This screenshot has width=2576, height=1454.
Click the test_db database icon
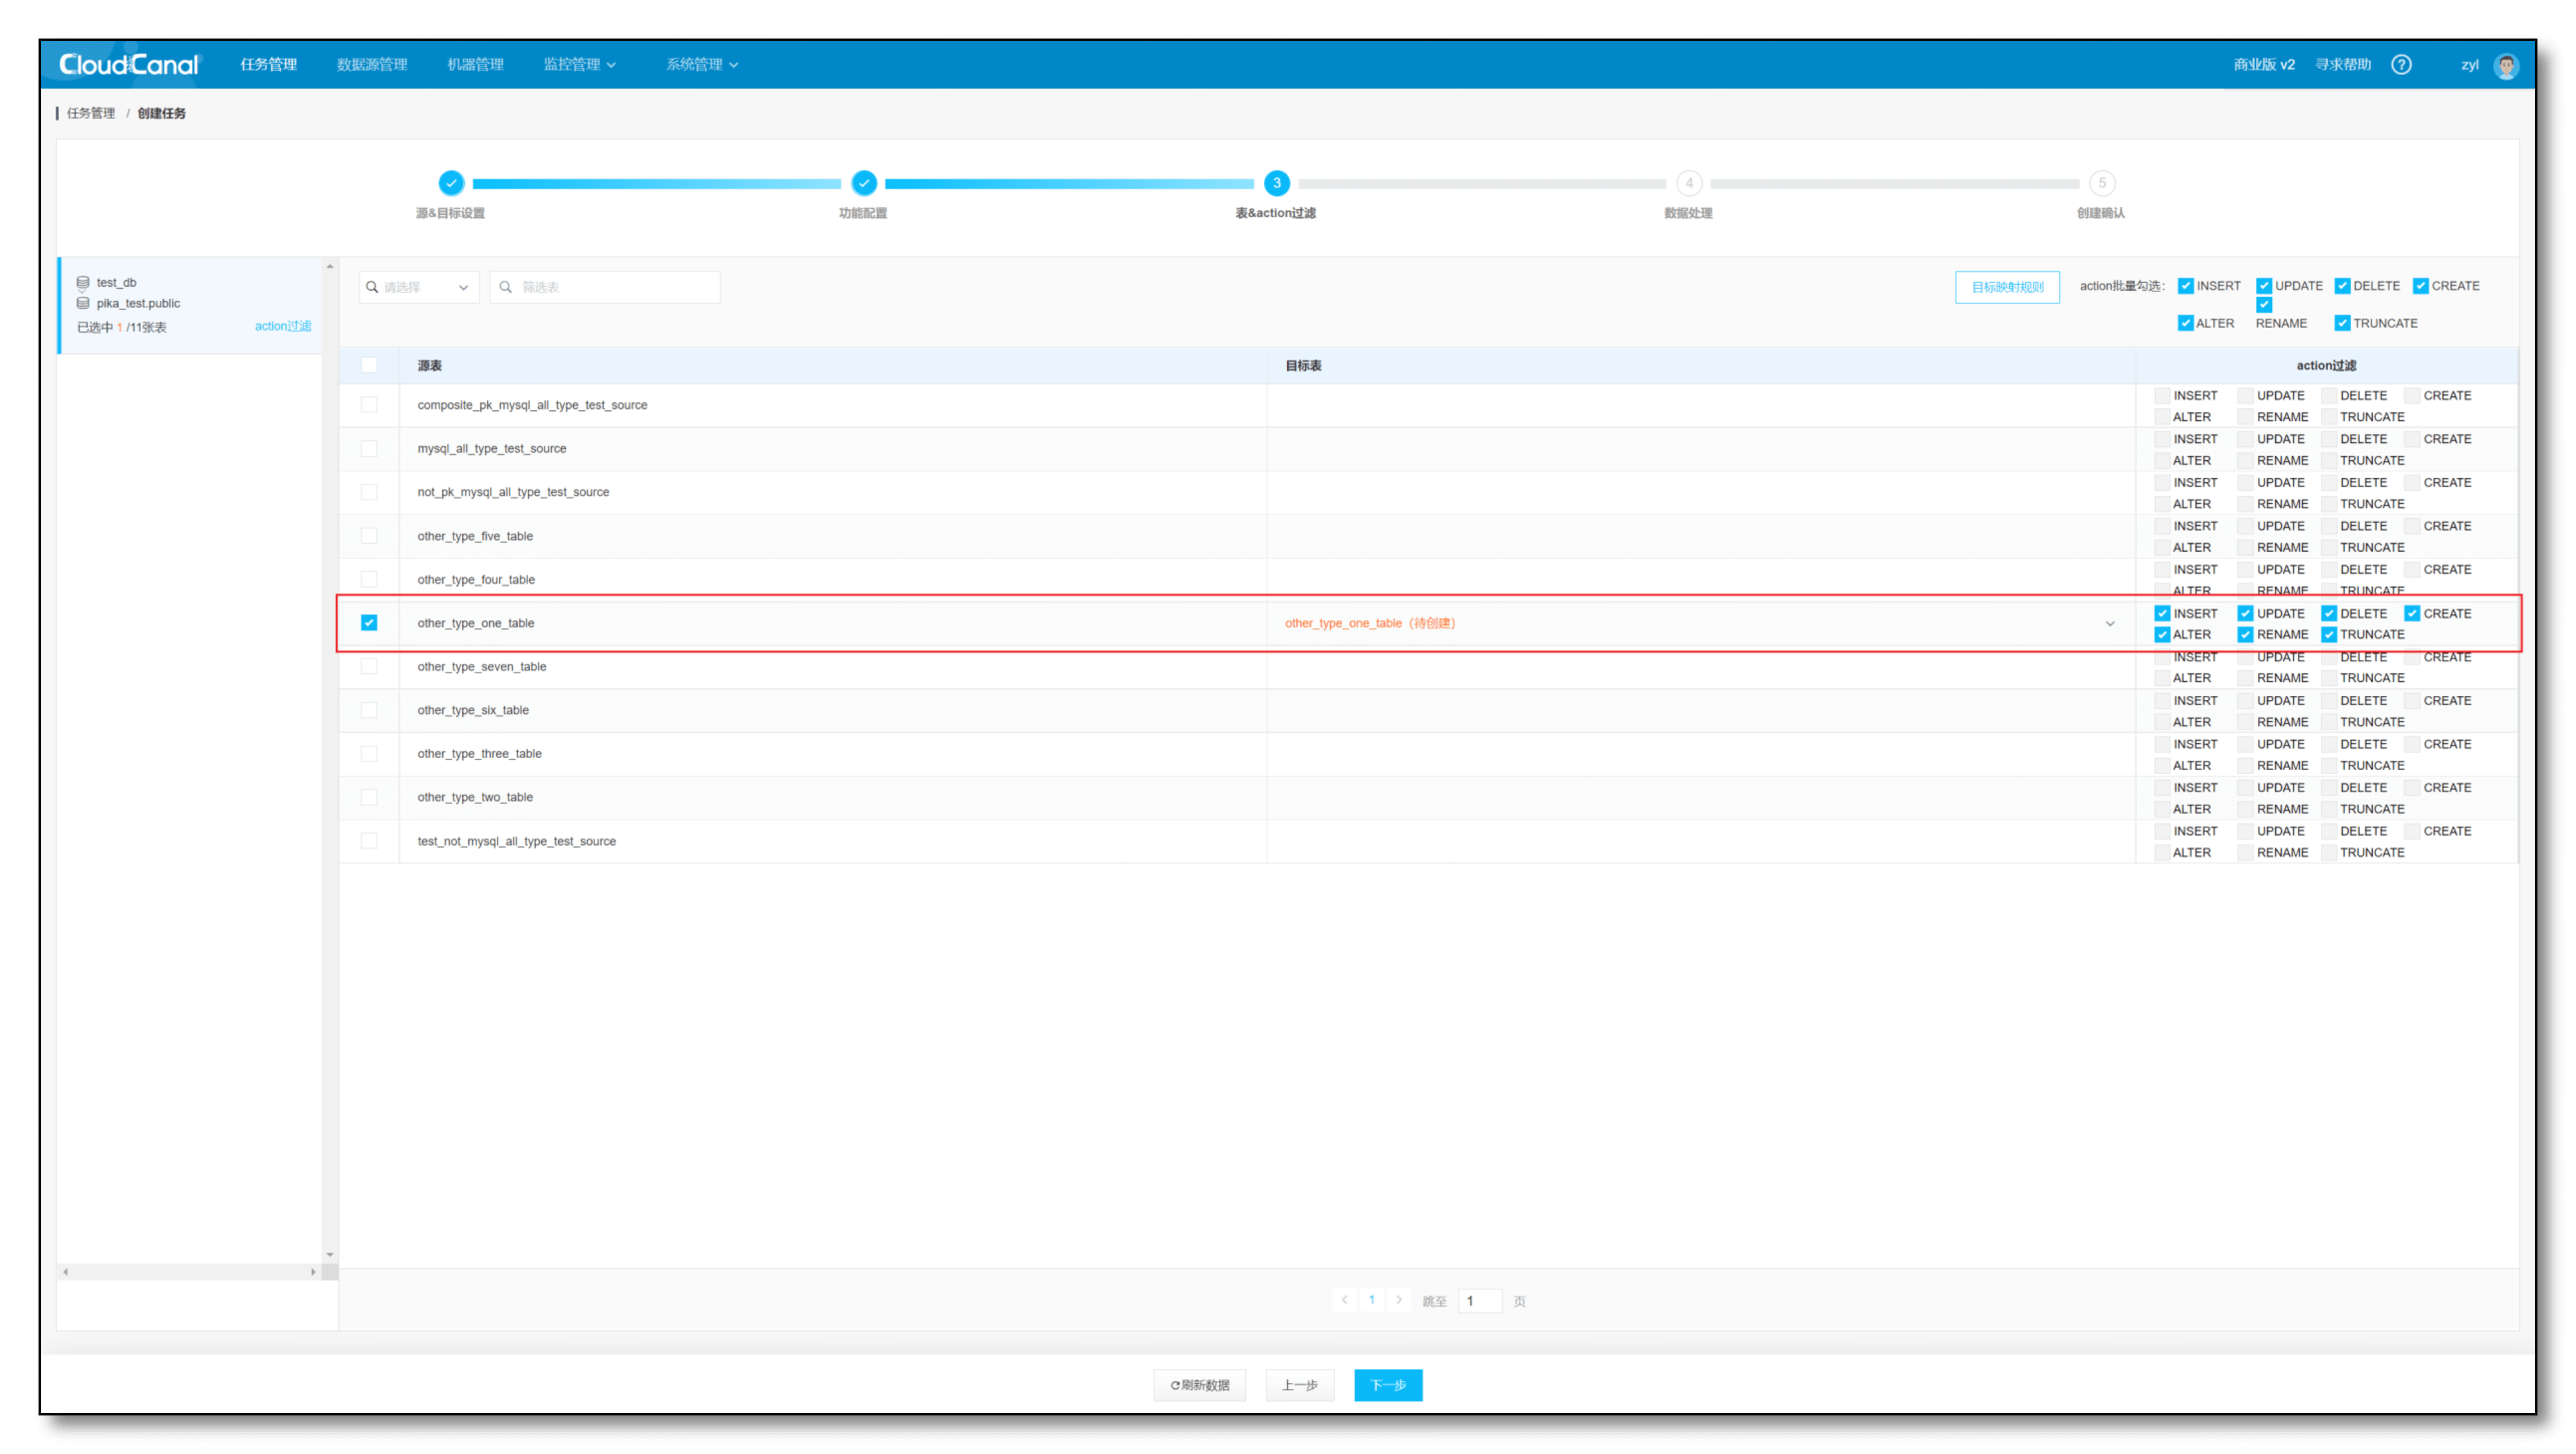[83, 282]
